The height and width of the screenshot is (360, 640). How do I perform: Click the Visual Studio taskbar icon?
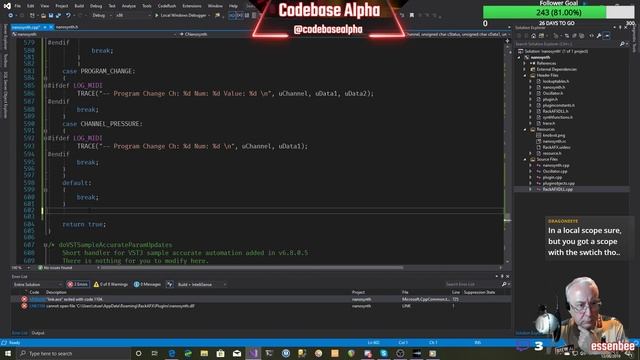point(253,353)
